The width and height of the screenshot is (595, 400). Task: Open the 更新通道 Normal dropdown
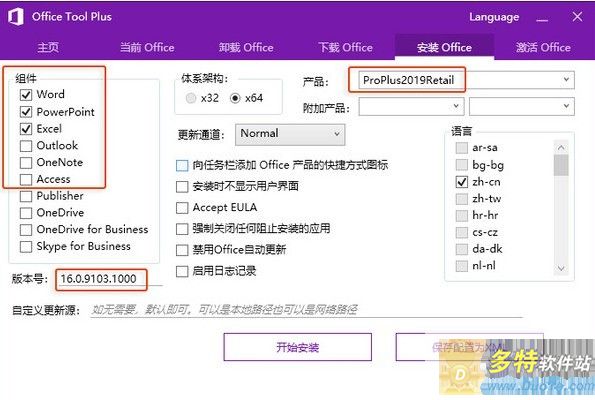[x=290, y=134]
